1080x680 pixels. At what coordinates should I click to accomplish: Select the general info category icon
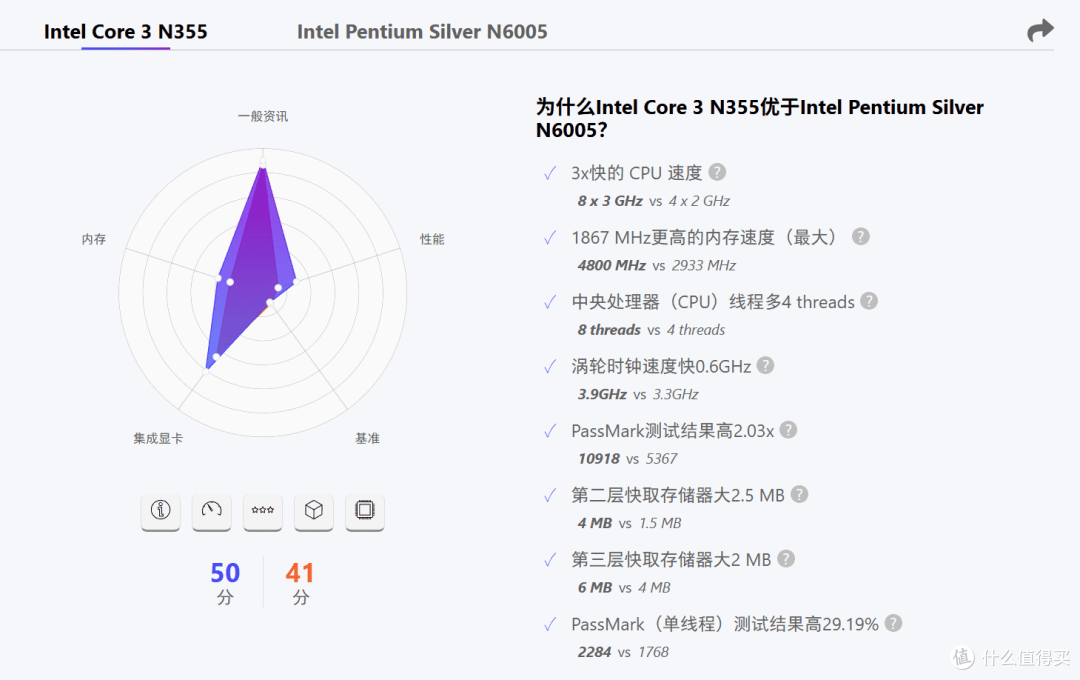(x=160, y=511)
